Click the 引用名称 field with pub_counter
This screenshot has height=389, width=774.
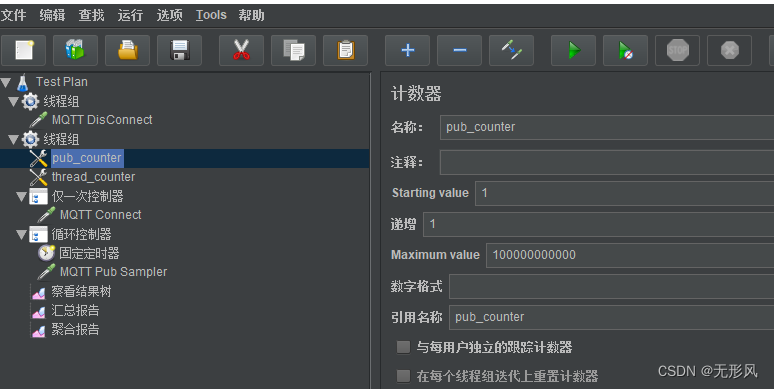pyautogui.click(x=612, y=317)
